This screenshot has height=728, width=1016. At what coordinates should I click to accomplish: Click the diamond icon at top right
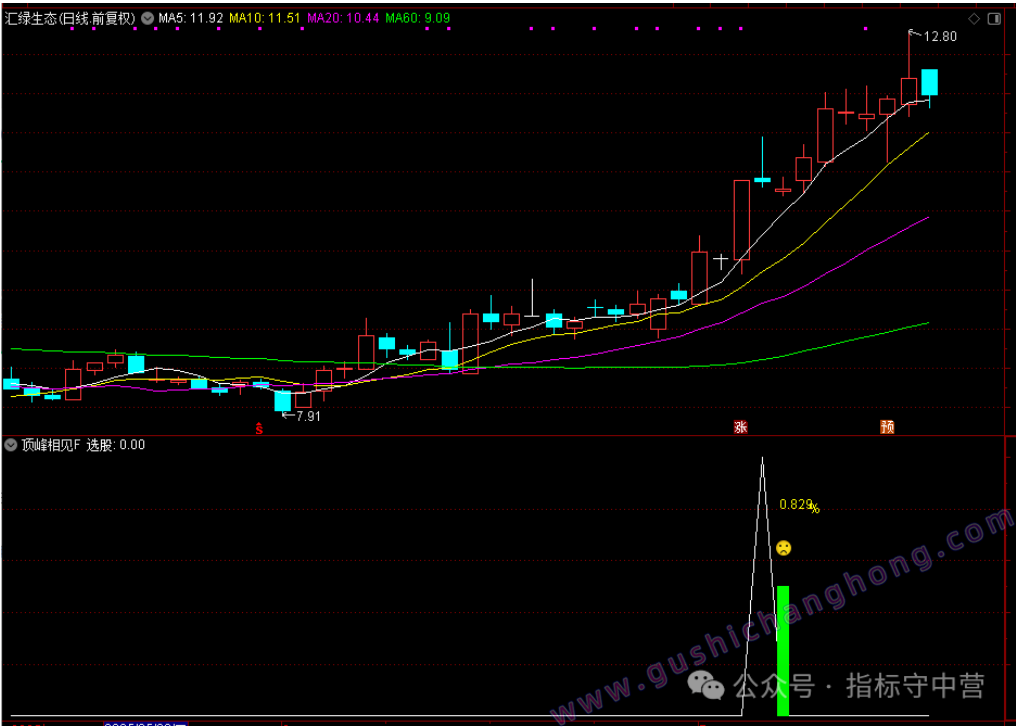tap(974, 19)
